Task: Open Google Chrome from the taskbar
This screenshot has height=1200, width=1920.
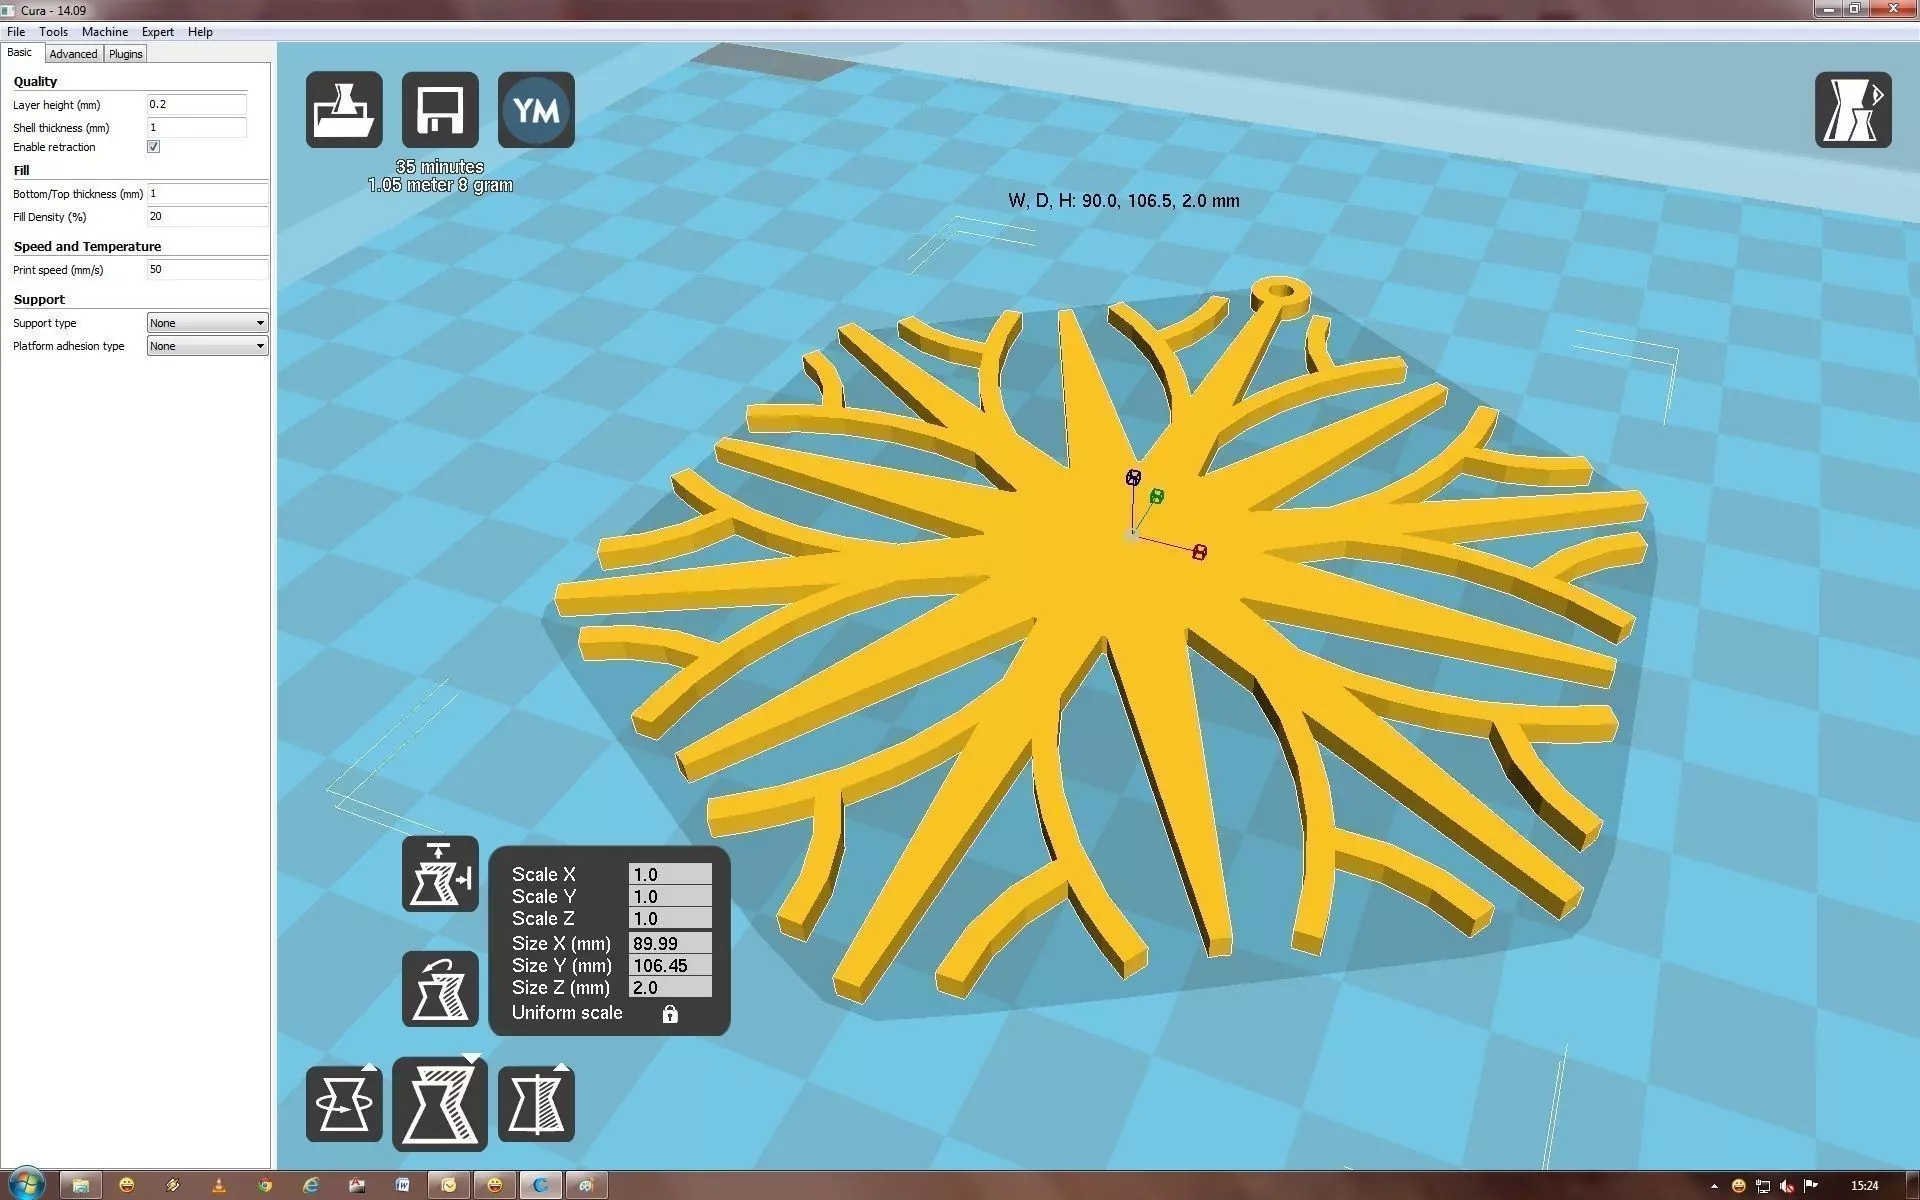Action: click(265, 1185)
